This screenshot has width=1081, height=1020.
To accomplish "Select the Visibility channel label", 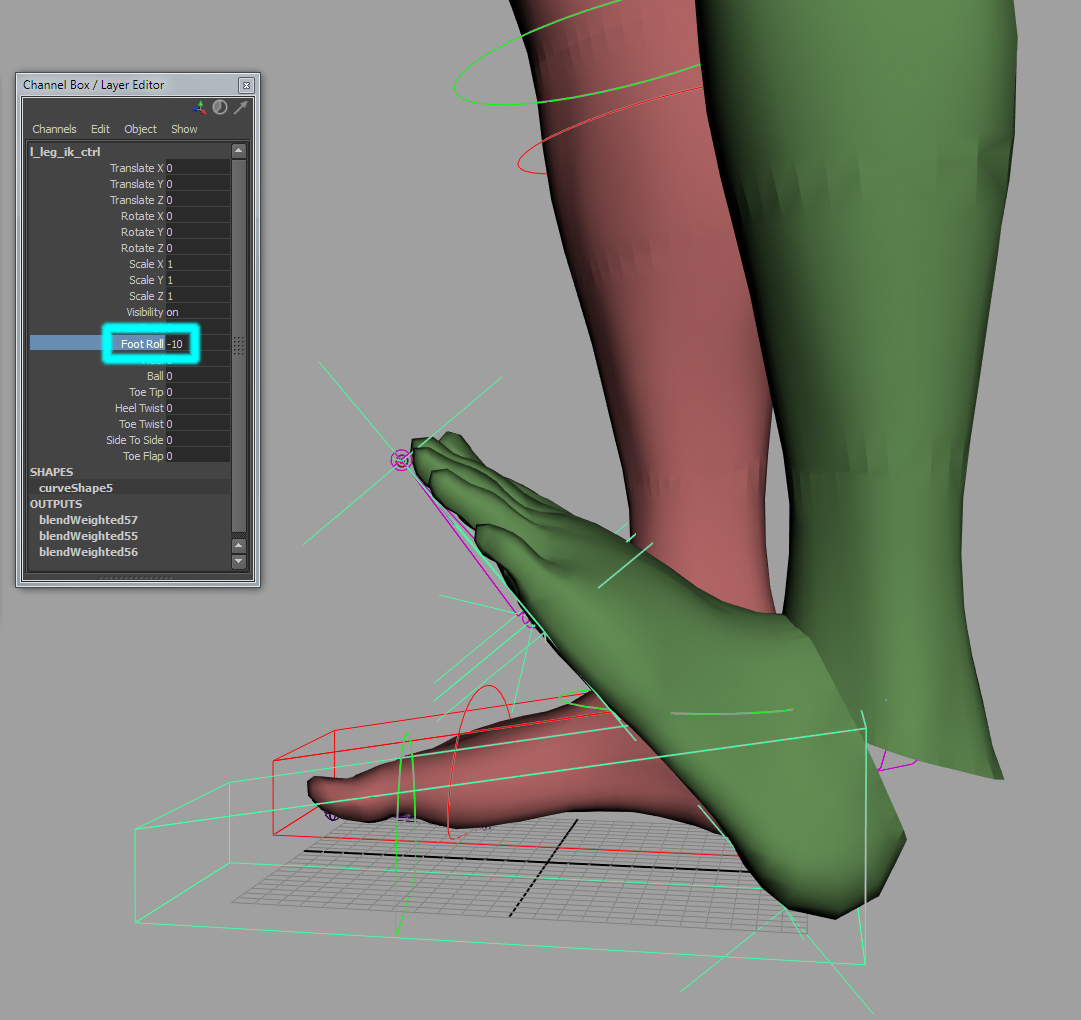I will click(145, 312).
